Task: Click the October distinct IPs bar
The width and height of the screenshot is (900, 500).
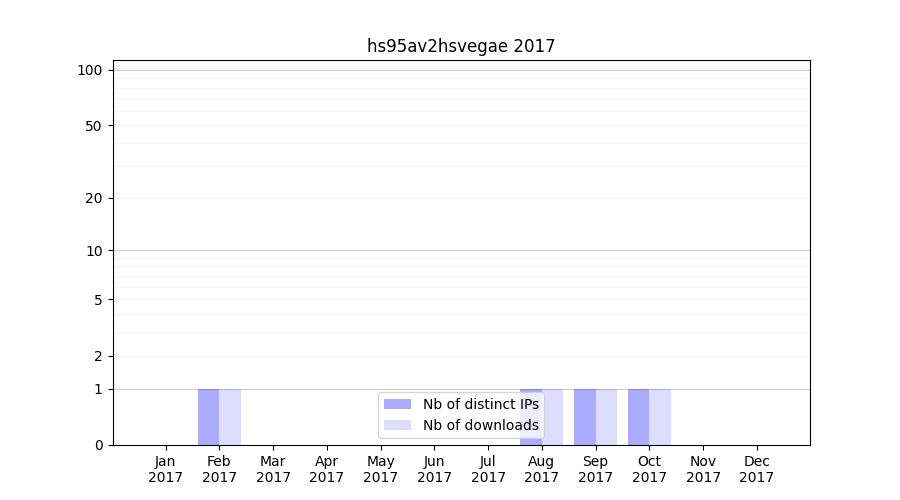Action: click(x=638, y=417)
